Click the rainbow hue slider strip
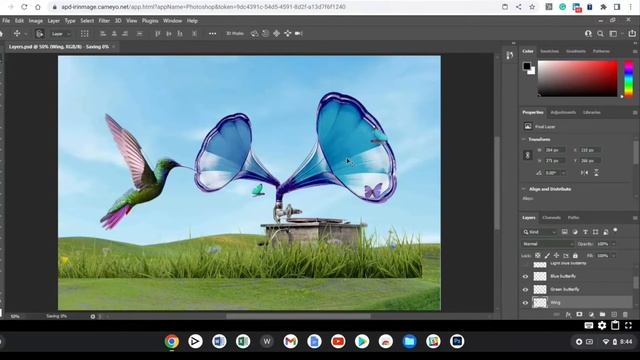The height and width of the screenshot is (360, 640). [629, 79]
